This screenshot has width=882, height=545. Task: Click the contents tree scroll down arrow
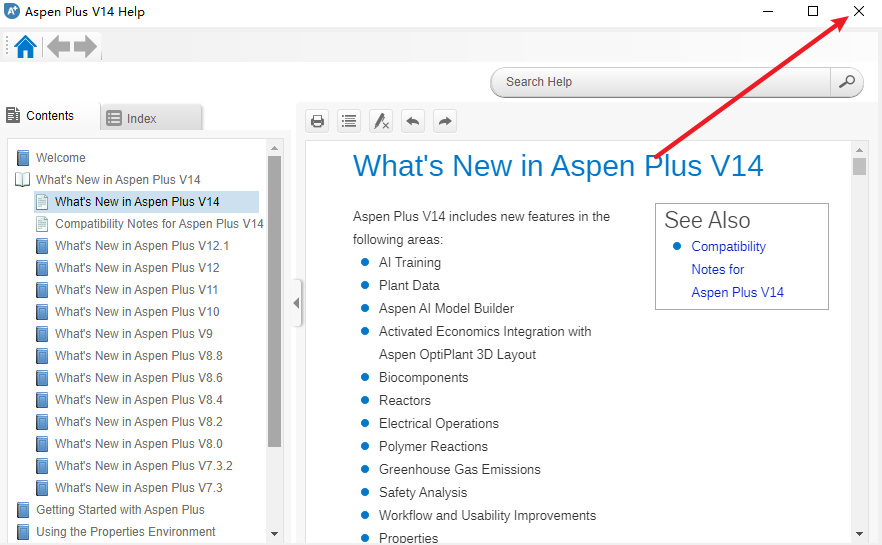click(x=275, y=534)
